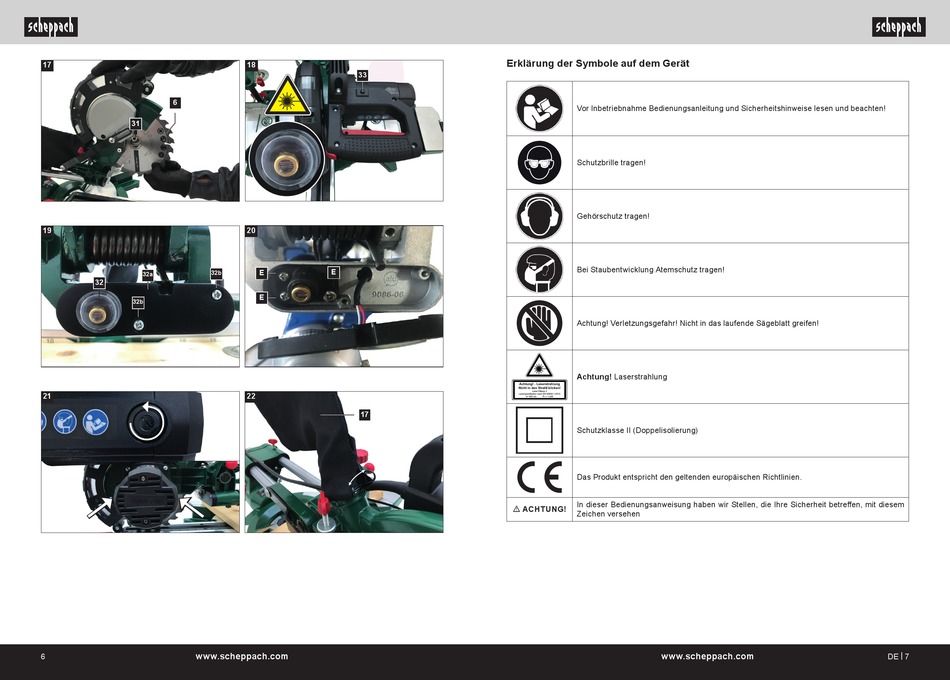The height and width of the screenshot is (680, 950).
Task: Click the yellow laser sticker in figure 18
Action: [x=284, y=96]
